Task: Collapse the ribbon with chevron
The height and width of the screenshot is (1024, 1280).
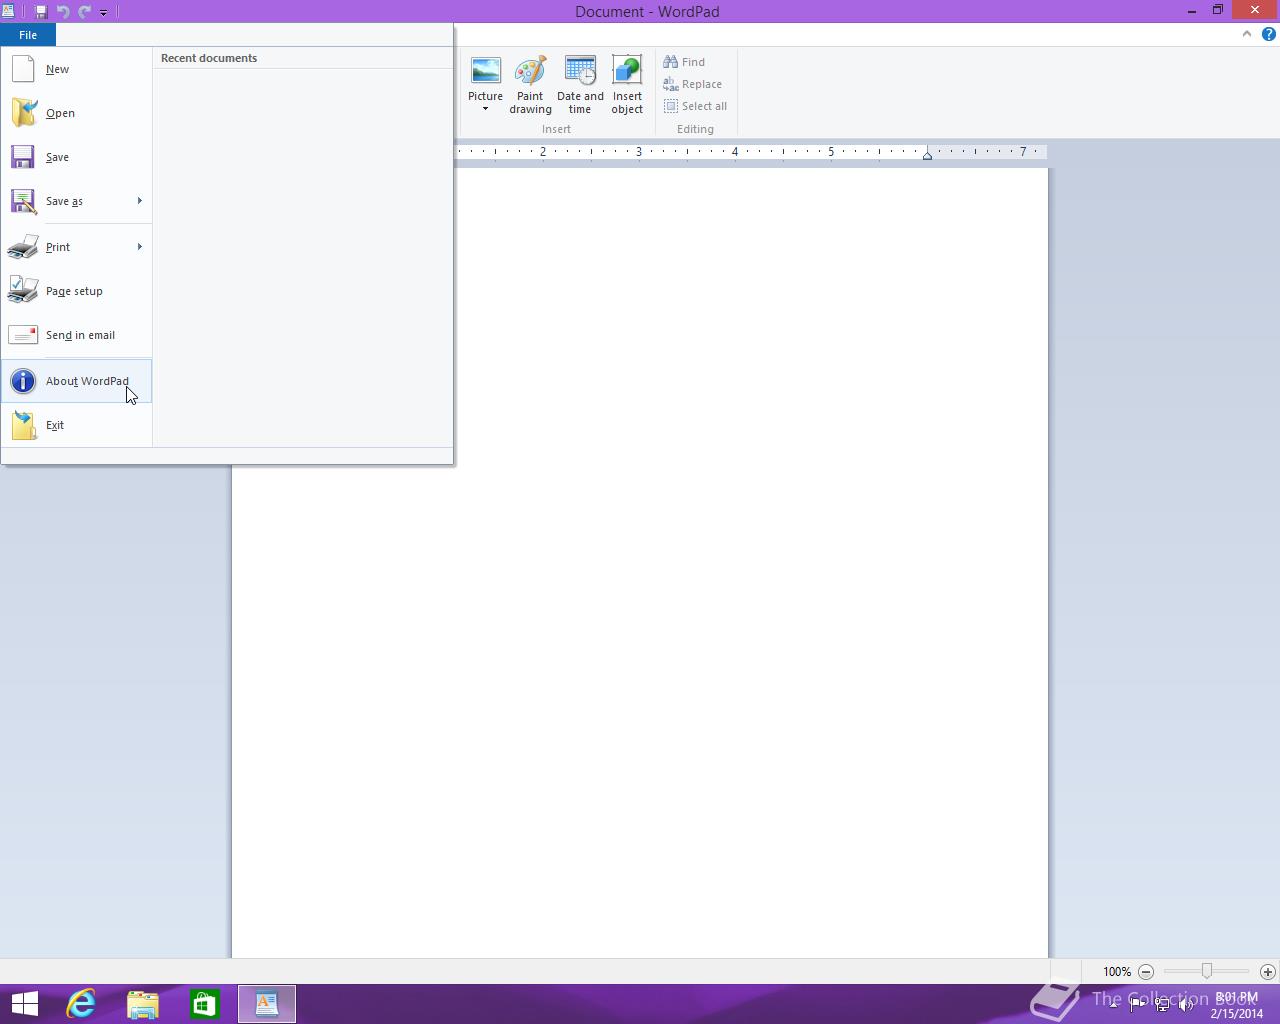Action: (1246, 34)
